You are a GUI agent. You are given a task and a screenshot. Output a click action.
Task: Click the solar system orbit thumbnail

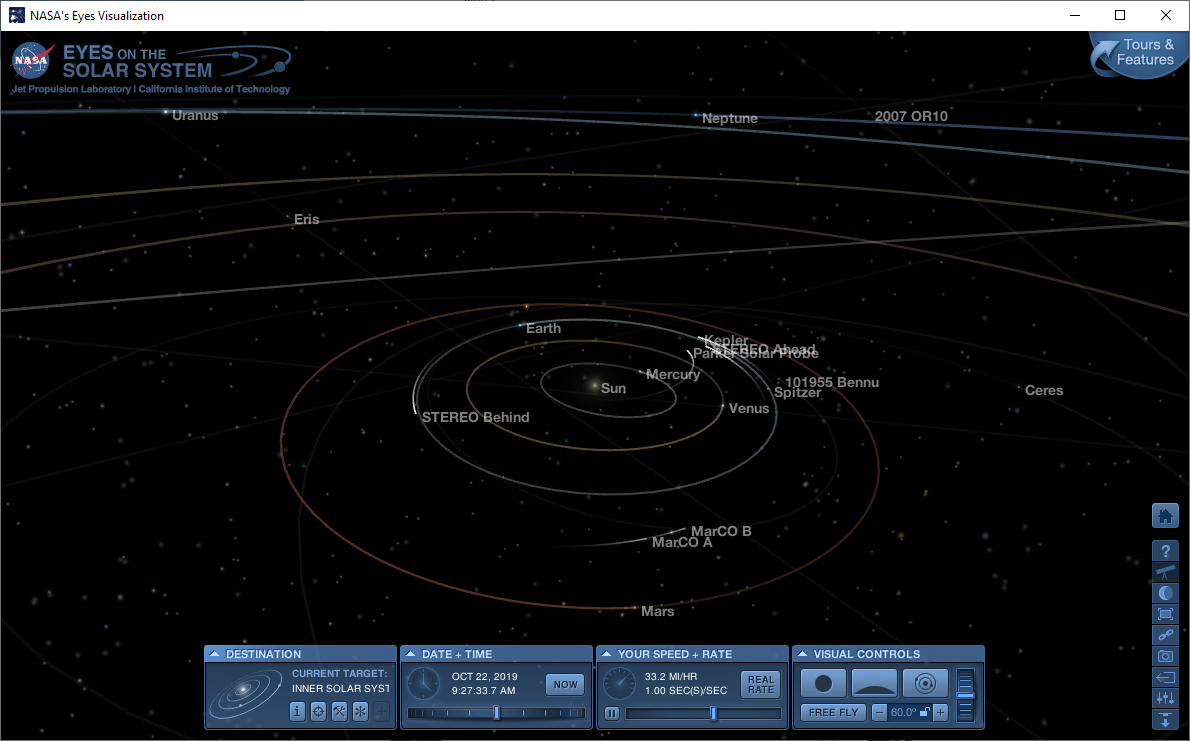[x=244, y=692]
